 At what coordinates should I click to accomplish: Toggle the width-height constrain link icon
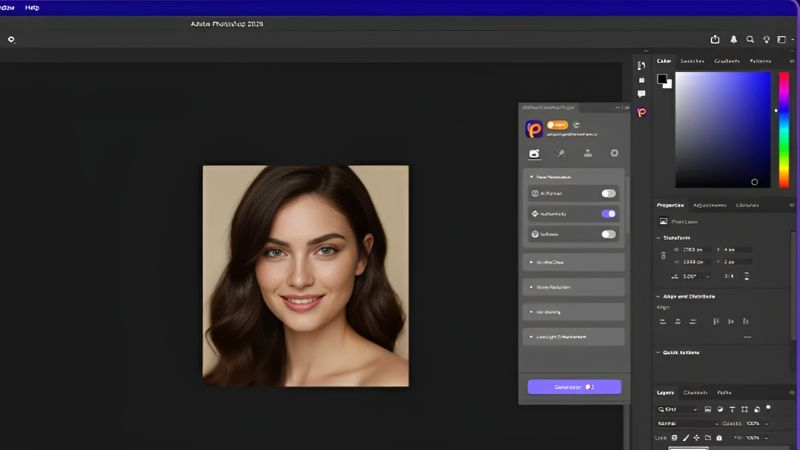(x=663, y=256)
